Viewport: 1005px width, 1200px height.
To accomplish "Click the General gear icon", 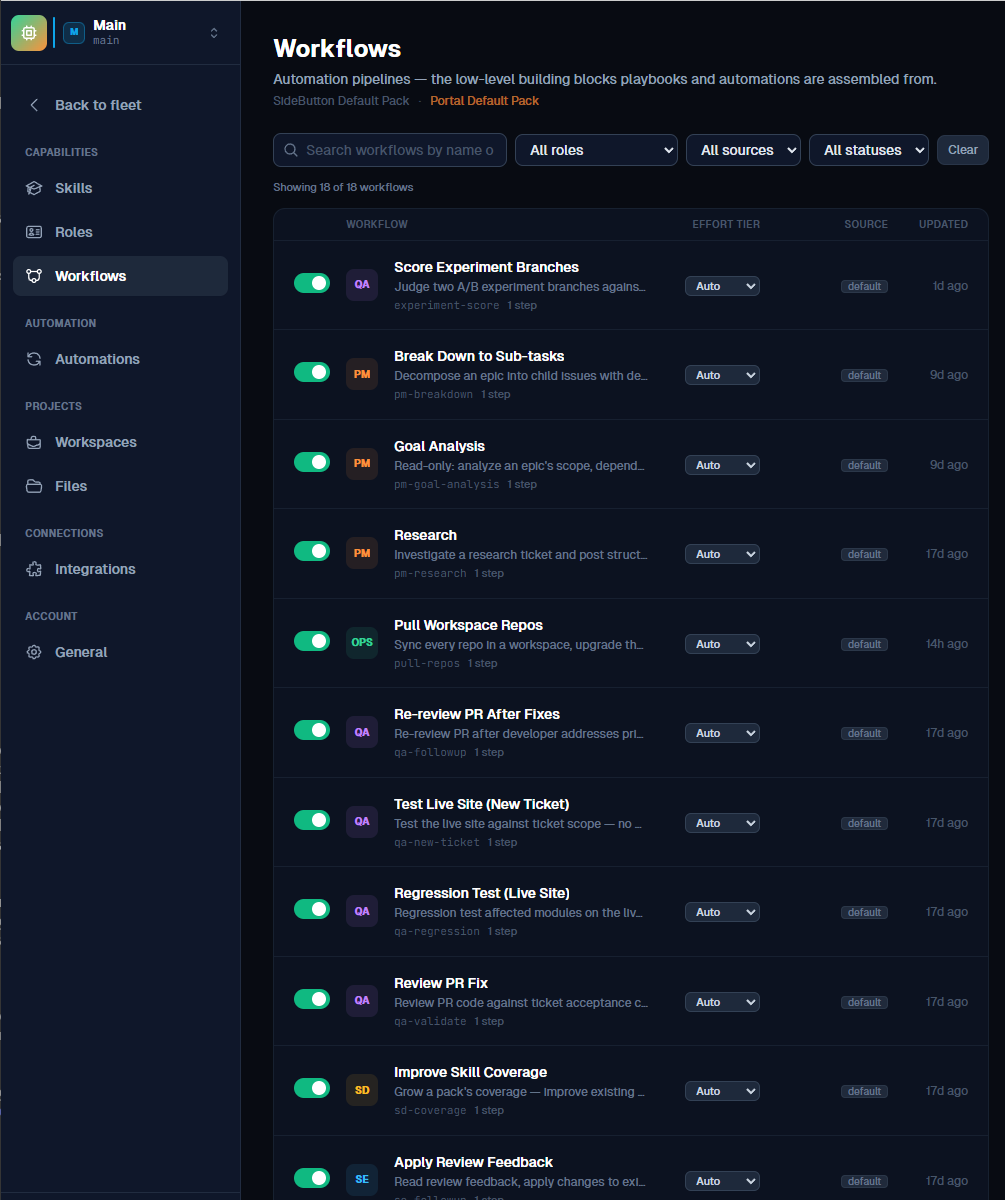I will tap(34, 652).
